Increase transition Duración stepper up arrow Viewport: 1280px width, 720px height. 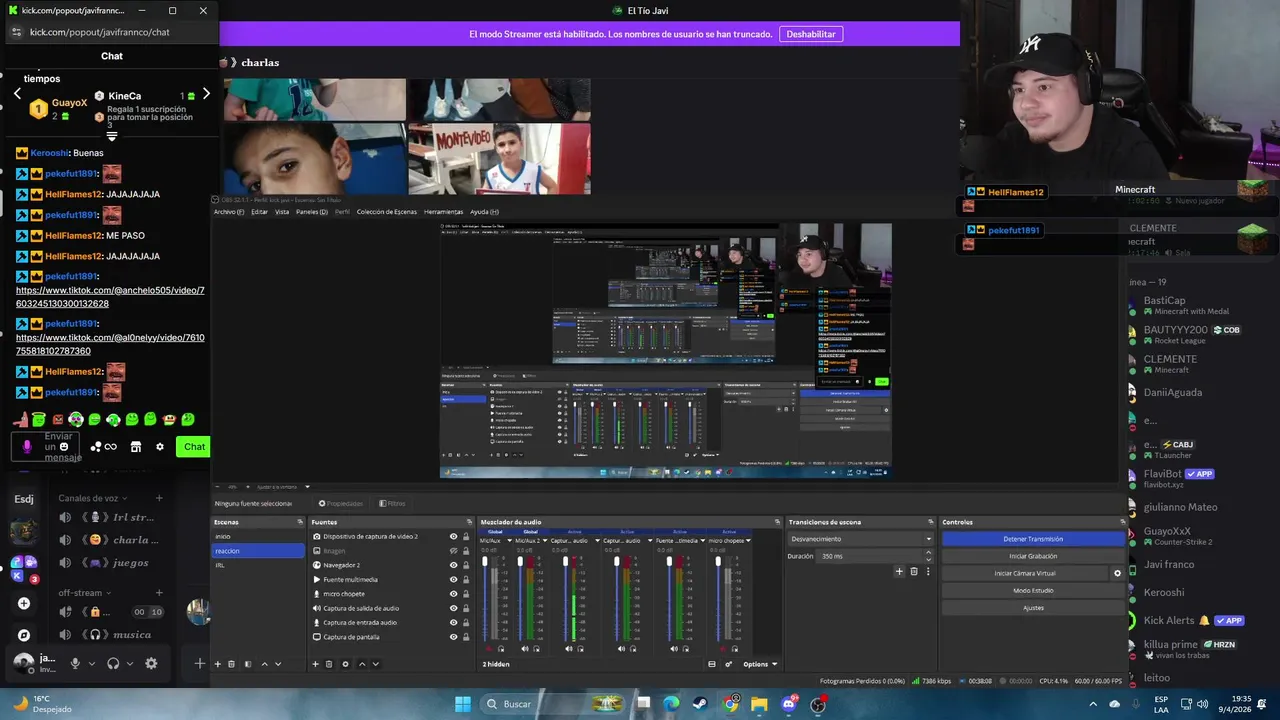coord(928,553)
